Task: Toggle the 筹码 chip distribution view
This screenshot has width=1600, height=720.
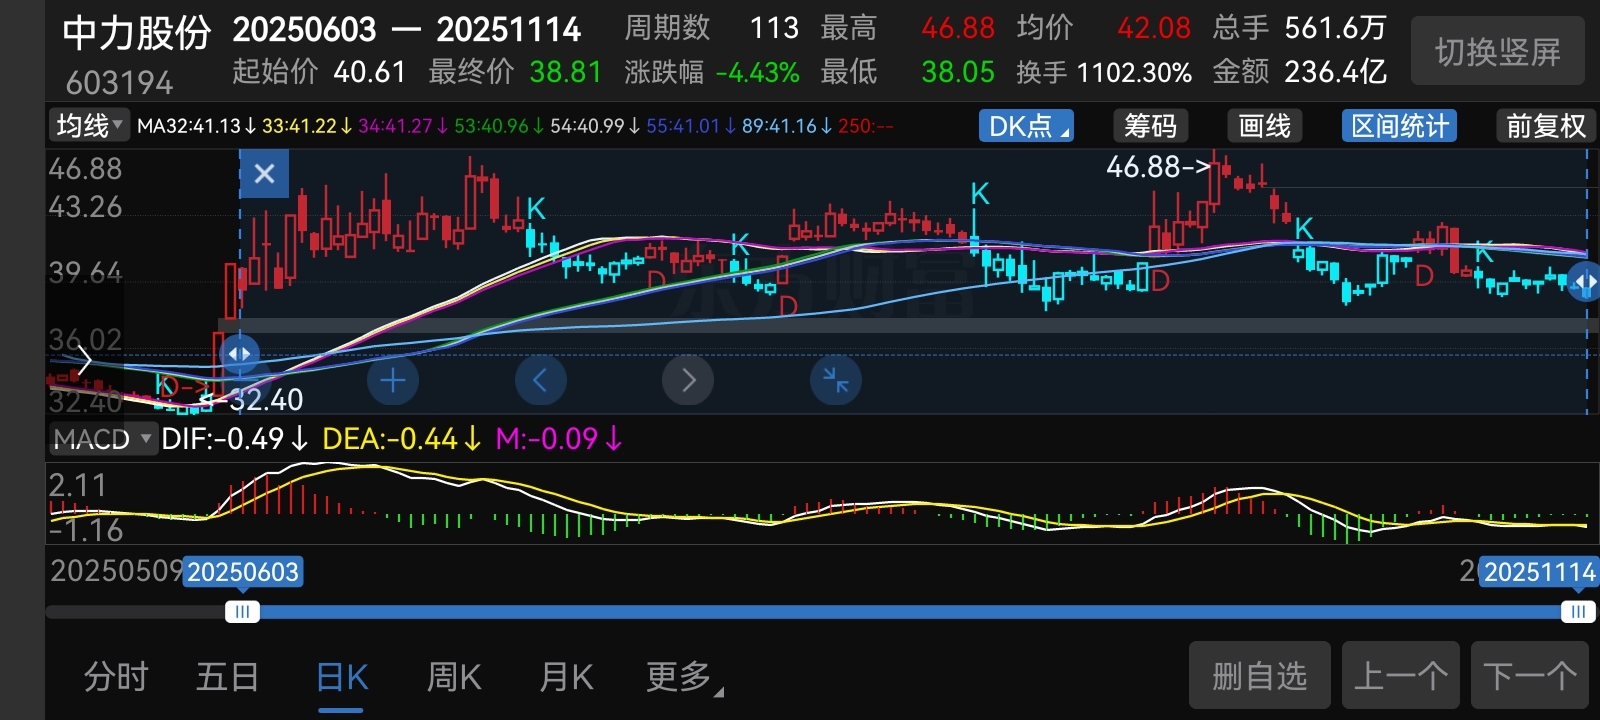Action: (x=1150, y=126)
